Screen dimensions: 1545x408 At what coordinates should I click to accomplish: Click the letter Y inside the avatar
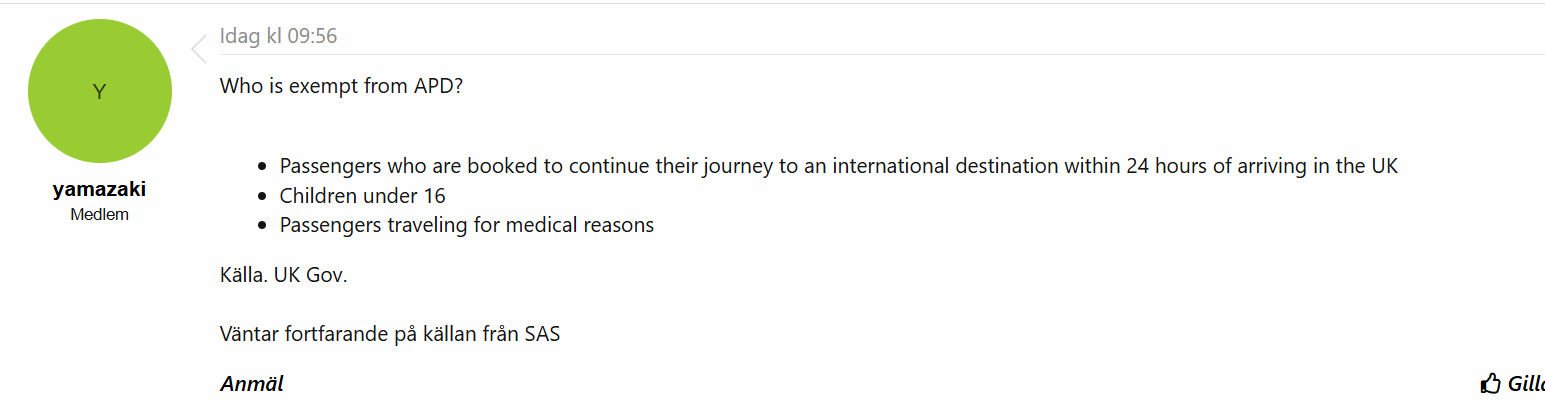point(100,92)
